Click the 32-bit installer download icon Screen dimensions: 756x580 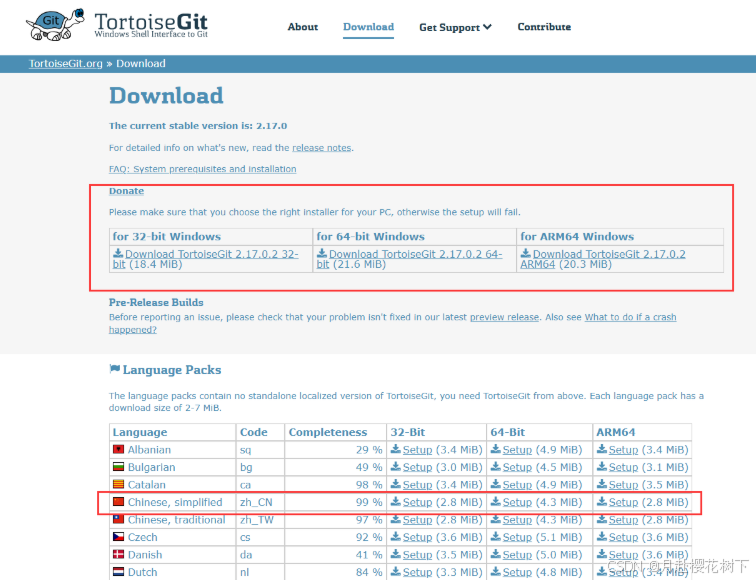[x=118, y=253]
